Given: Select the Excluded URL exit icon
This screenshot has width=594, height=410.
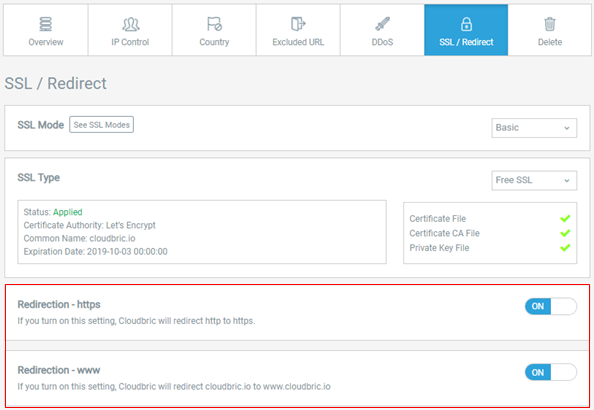Looking at the screenshot, I should 298,24.
